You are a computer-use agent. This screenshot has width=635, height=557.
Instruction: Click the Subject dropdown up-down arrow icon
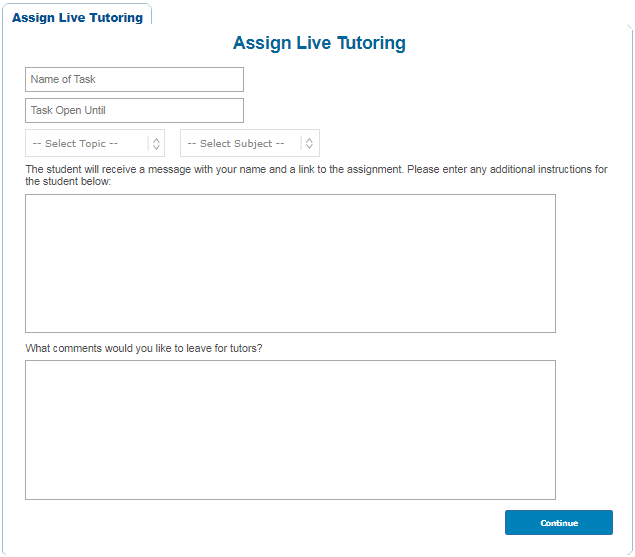pyautogui.click(x=309, y=143)
